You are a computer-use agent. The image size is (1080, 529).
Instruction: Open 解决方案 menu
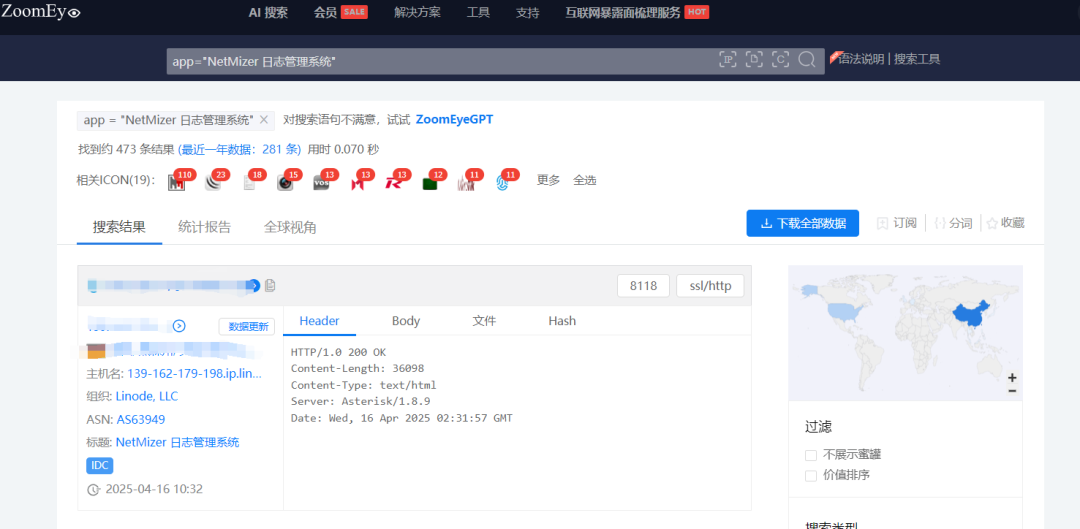417,12
